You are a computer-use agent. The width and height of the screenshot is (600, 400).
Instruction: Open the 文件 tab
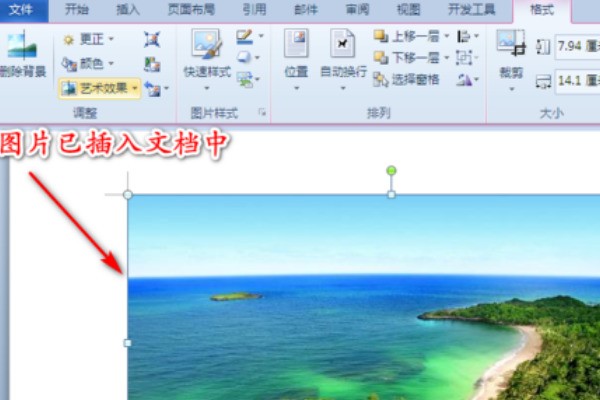(22, 10)
